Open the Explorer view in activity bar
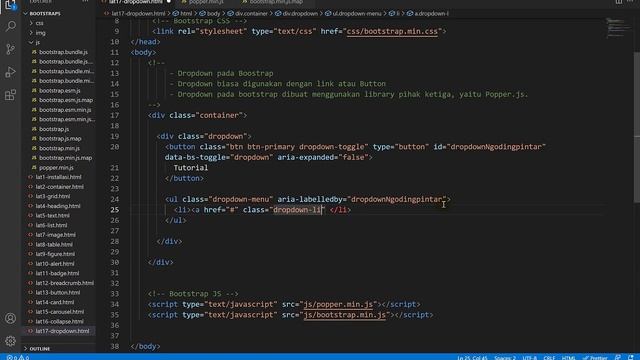The height and width of the screenshot is (360, 640). click(x=10, y=5)
